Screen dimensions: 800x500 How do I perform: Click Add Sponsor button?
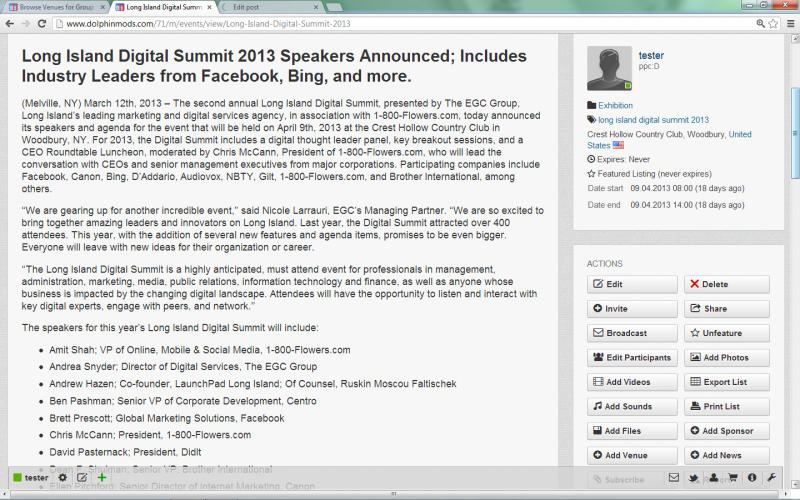tap(727, 431)
